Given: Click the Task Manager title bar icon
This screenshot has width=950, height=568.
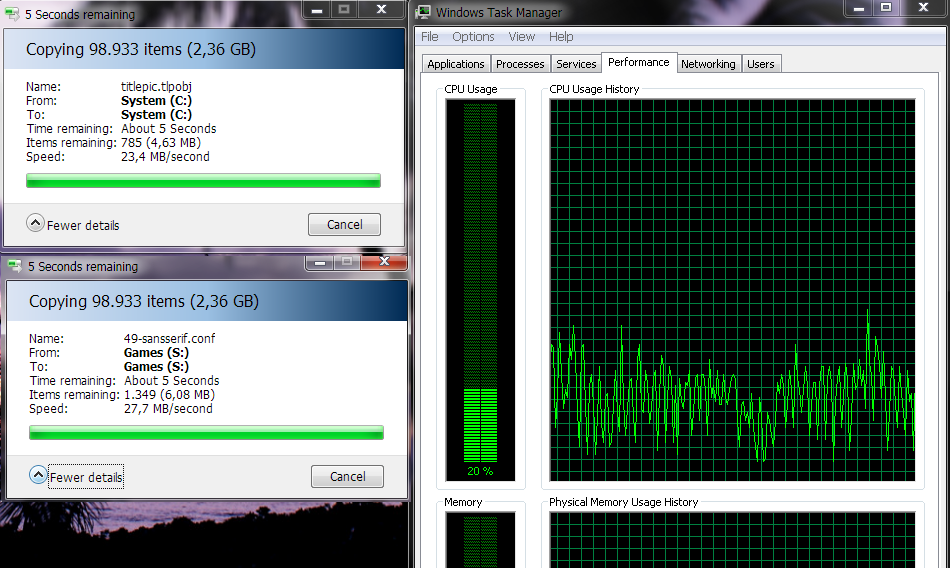Looking at the screenshot, I should [x=424, y=12].
